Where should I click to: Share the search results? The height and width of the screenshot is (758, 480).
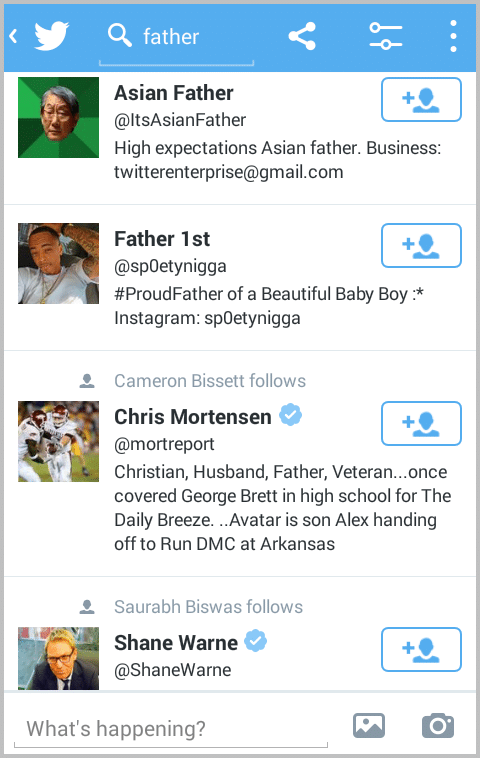(302, 36)
